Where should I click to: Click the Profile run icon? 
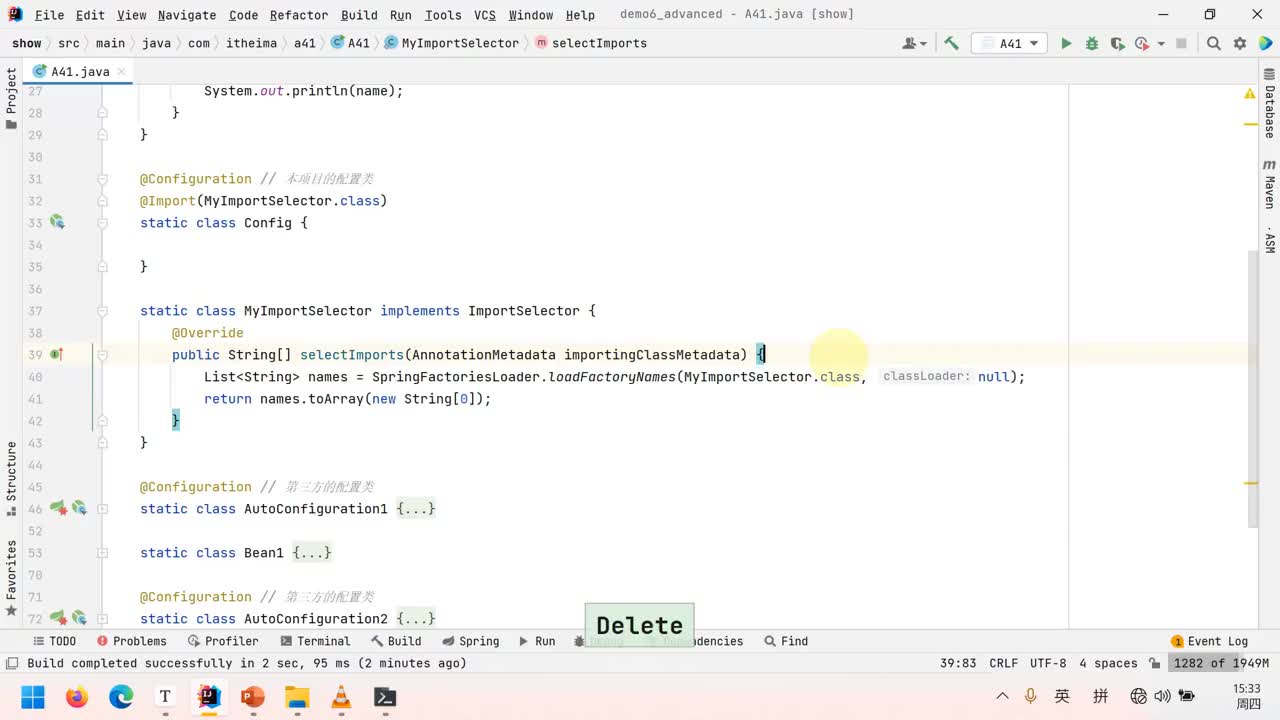click(x=1143, y=43)
